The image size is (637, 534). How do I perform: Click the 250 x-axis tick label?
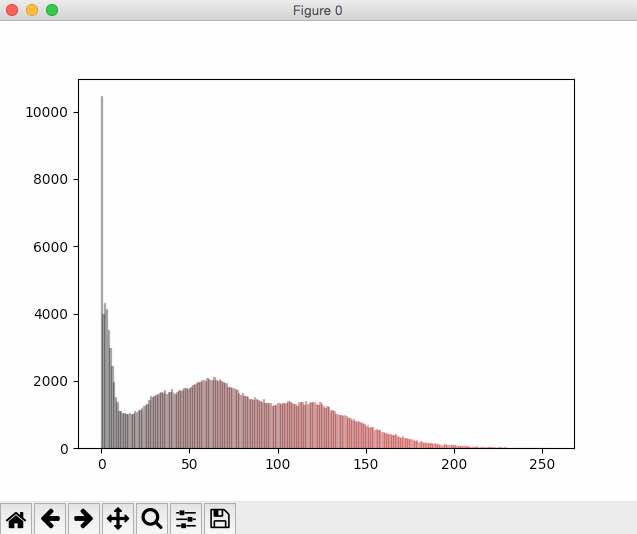point(542,464)
